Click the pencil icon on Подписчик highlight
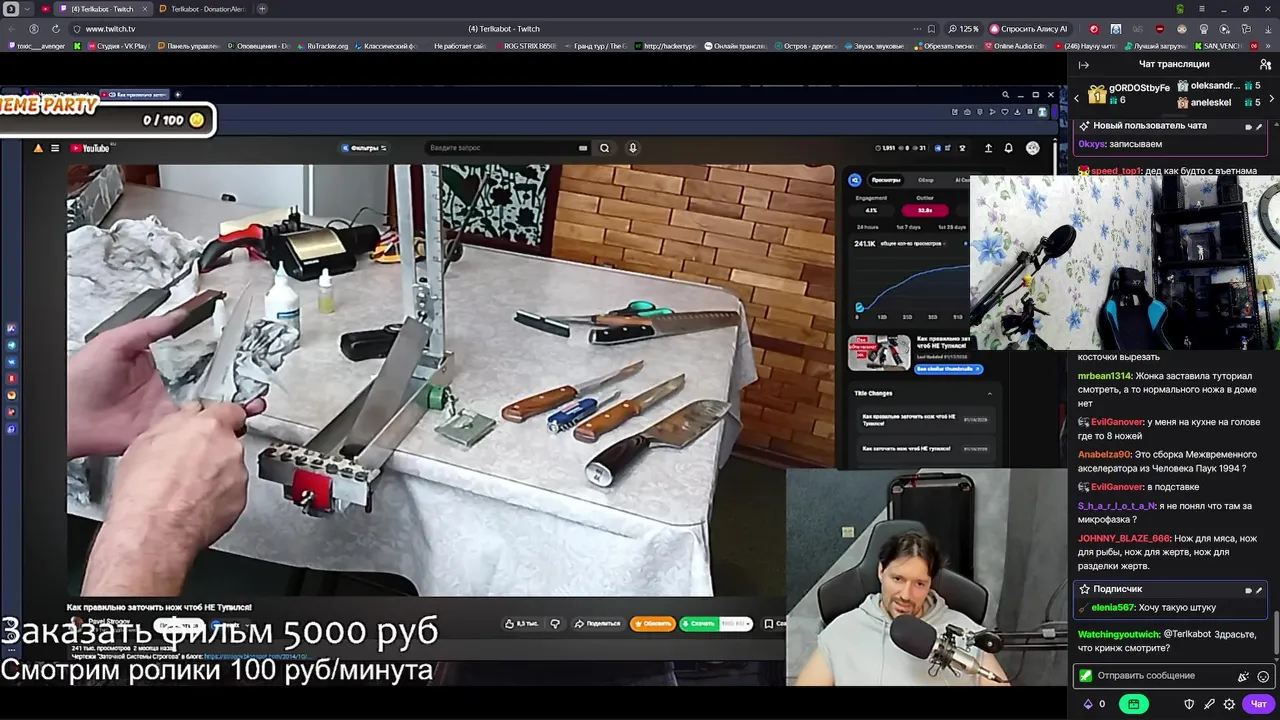Screen dimensions: 1280x720 pyautogui.click(x=1259, y=590)
